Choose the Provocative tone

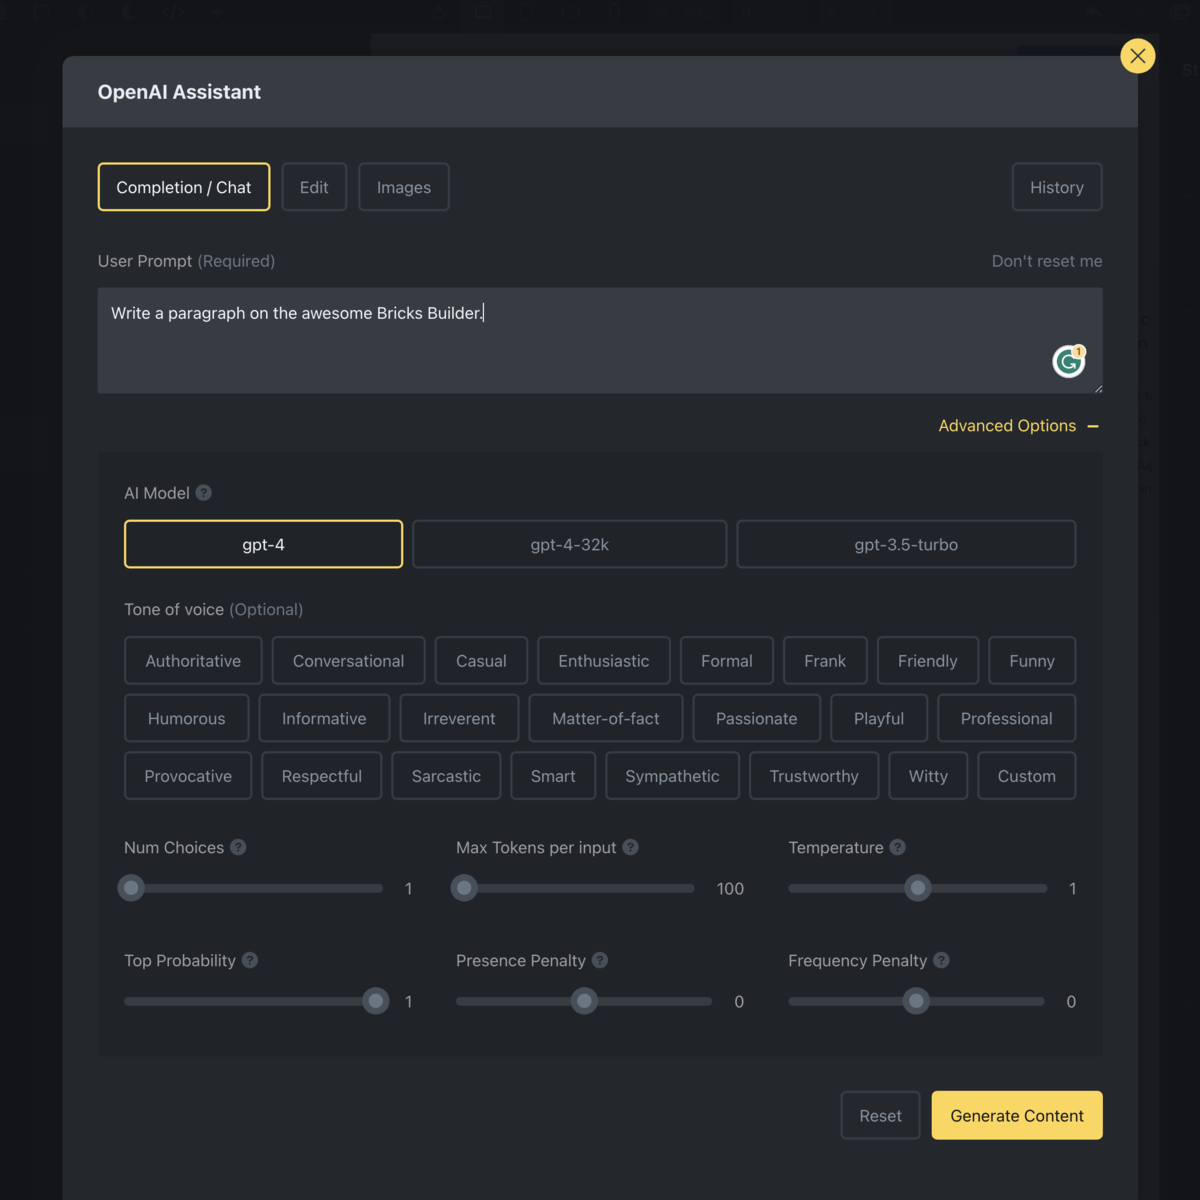tap(188, 776)
